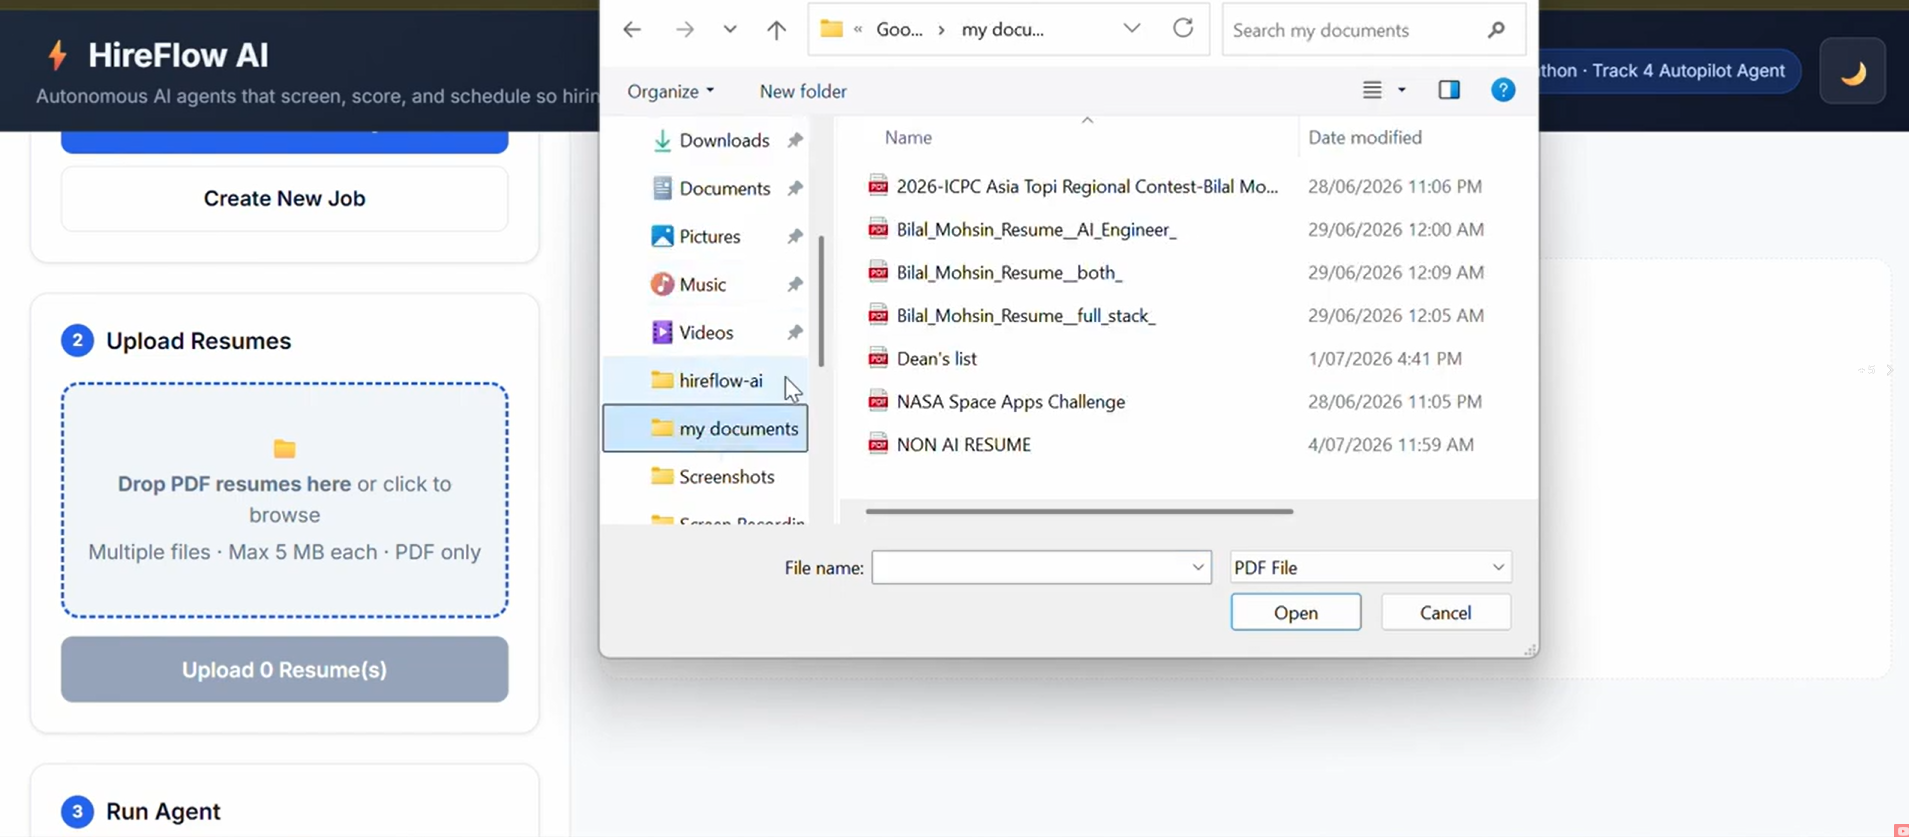Viewport: 1909px width, 837px height.
Task: Click the Goo... breadcrumb in address bar
Action: (x=899, y=30)
